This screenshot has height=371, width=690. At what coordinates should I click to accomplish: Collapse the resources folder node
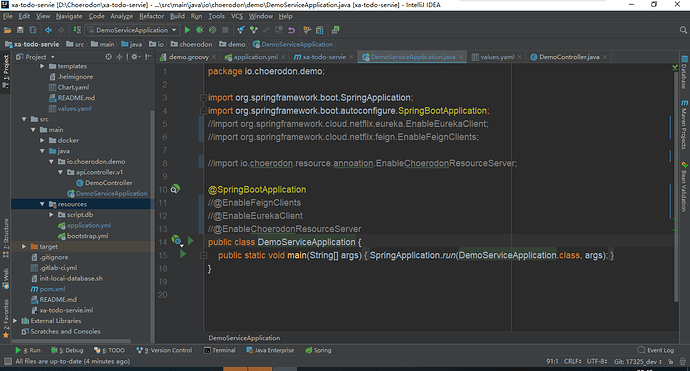42,204
